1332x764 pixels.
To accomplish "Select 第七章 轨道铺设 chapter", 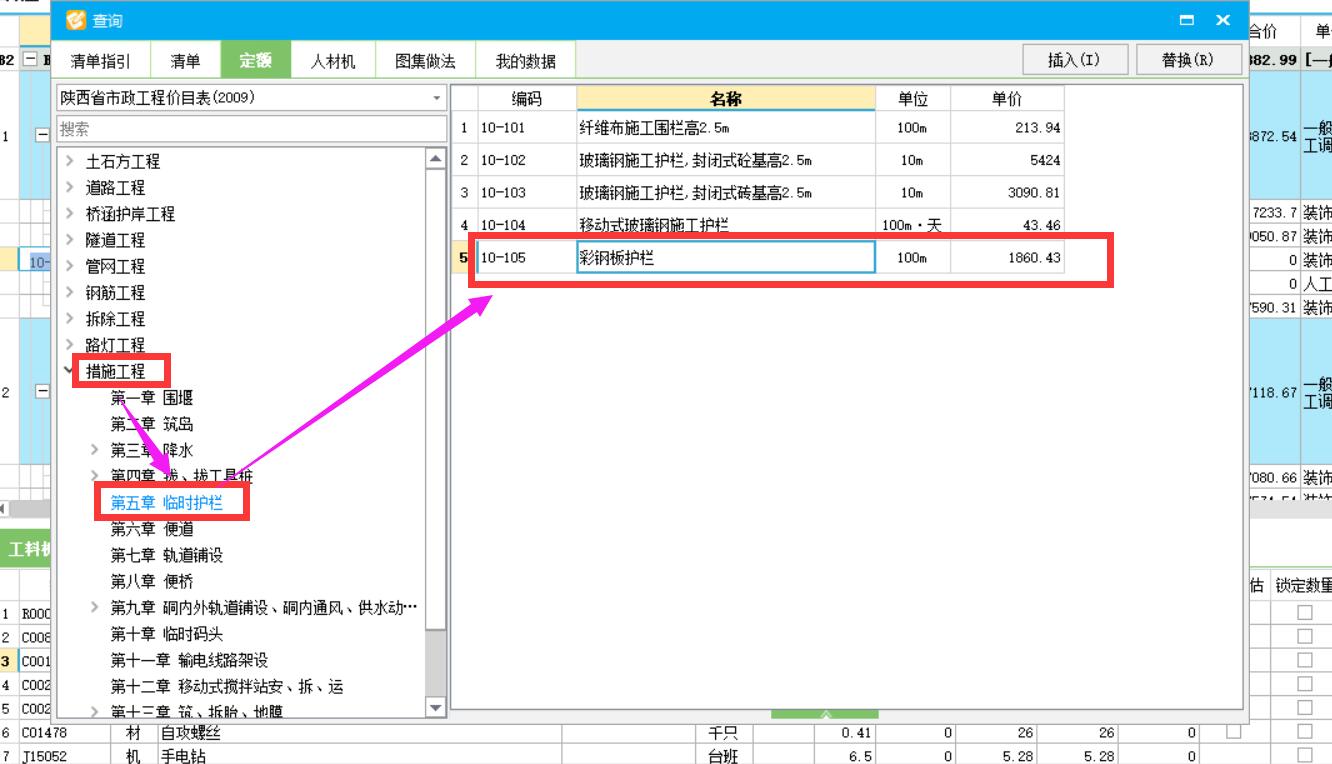I will (x=167, y=555).
